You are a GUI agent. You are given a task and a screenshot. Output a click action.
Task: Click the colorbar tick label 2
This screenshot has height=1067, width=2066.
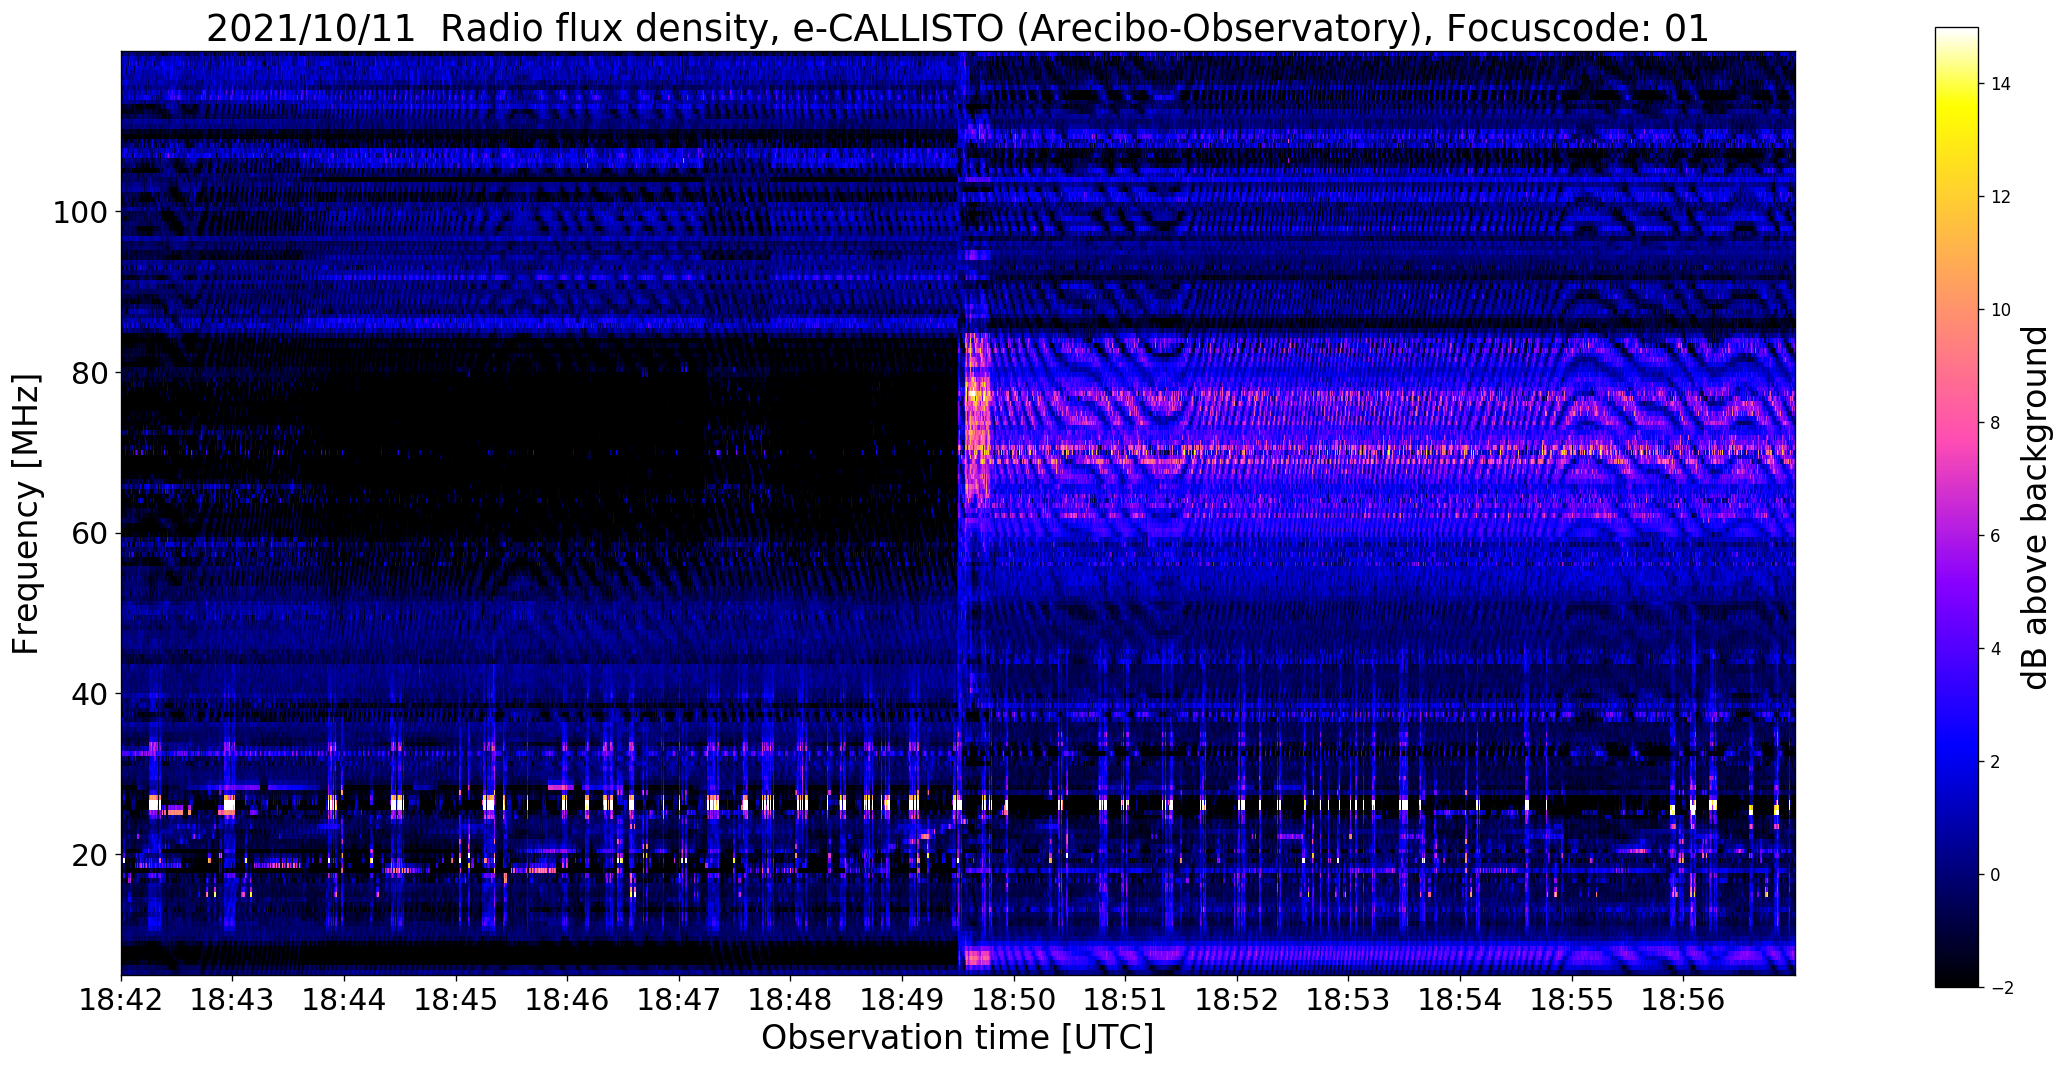tap(1996, 762)
